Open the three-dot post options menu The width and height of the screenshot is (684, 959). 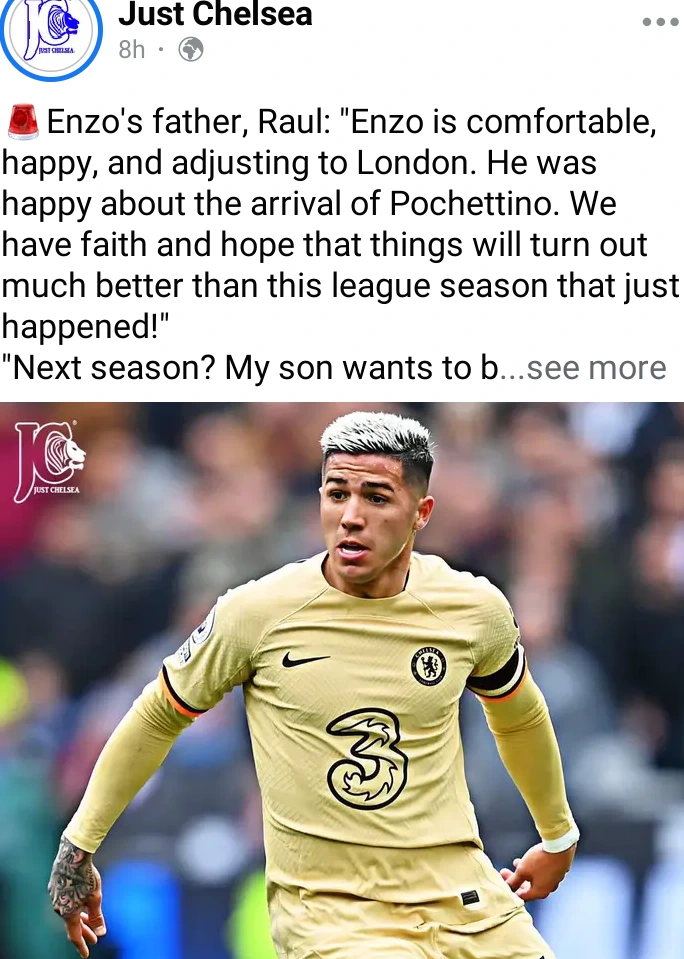tap(660, 22)
